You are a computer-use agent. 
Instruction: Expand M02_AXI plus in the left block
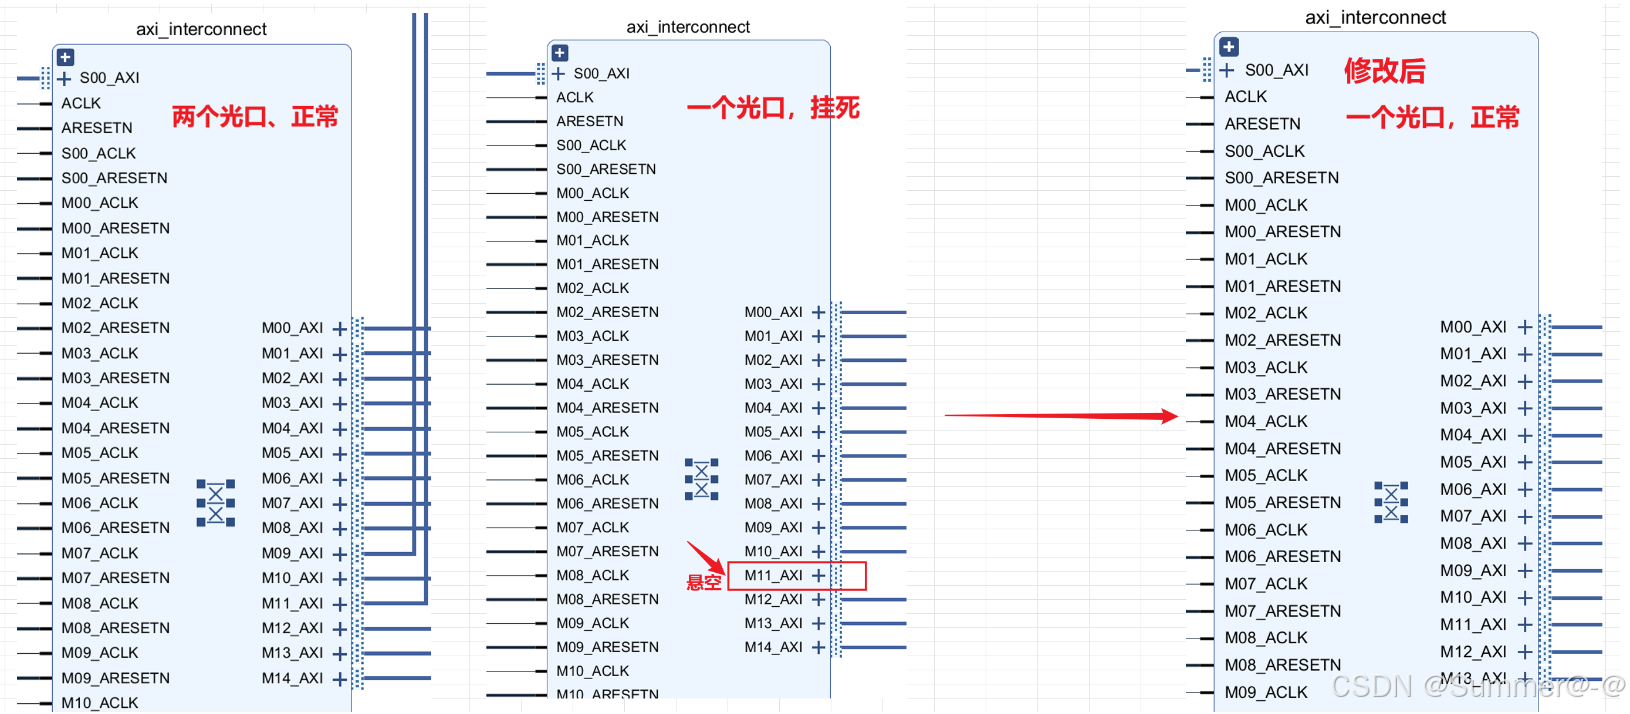point(340,379)
